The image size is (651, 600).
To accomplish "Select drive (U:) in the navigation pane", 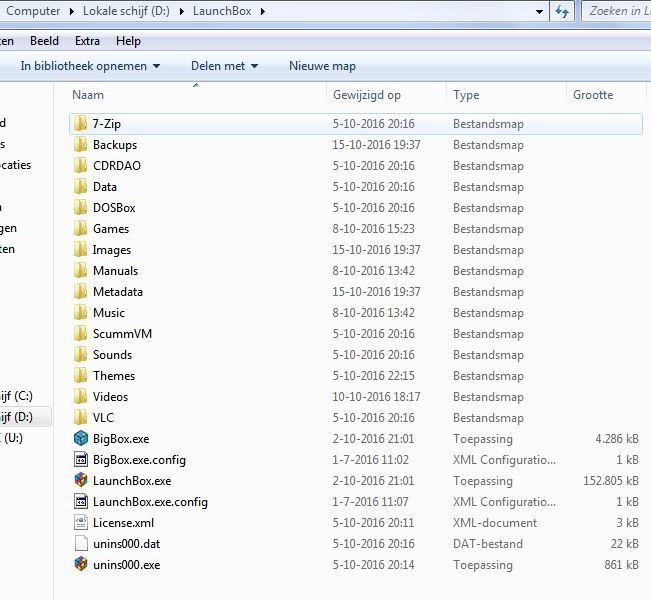I will (x=12, y=438).
